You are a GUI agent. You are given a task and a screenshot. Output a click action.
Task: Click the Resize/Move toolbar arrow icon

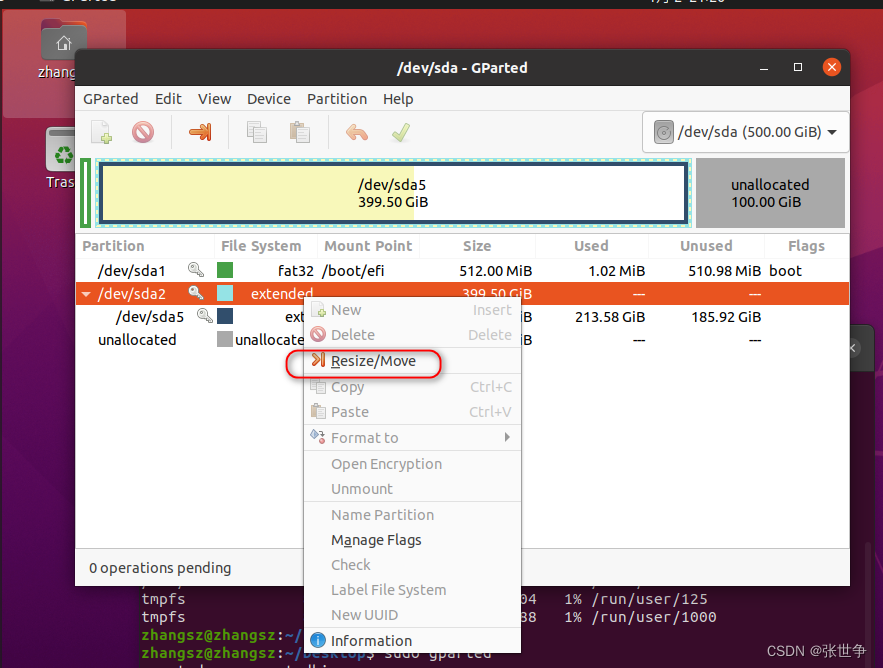pos(200,132)
